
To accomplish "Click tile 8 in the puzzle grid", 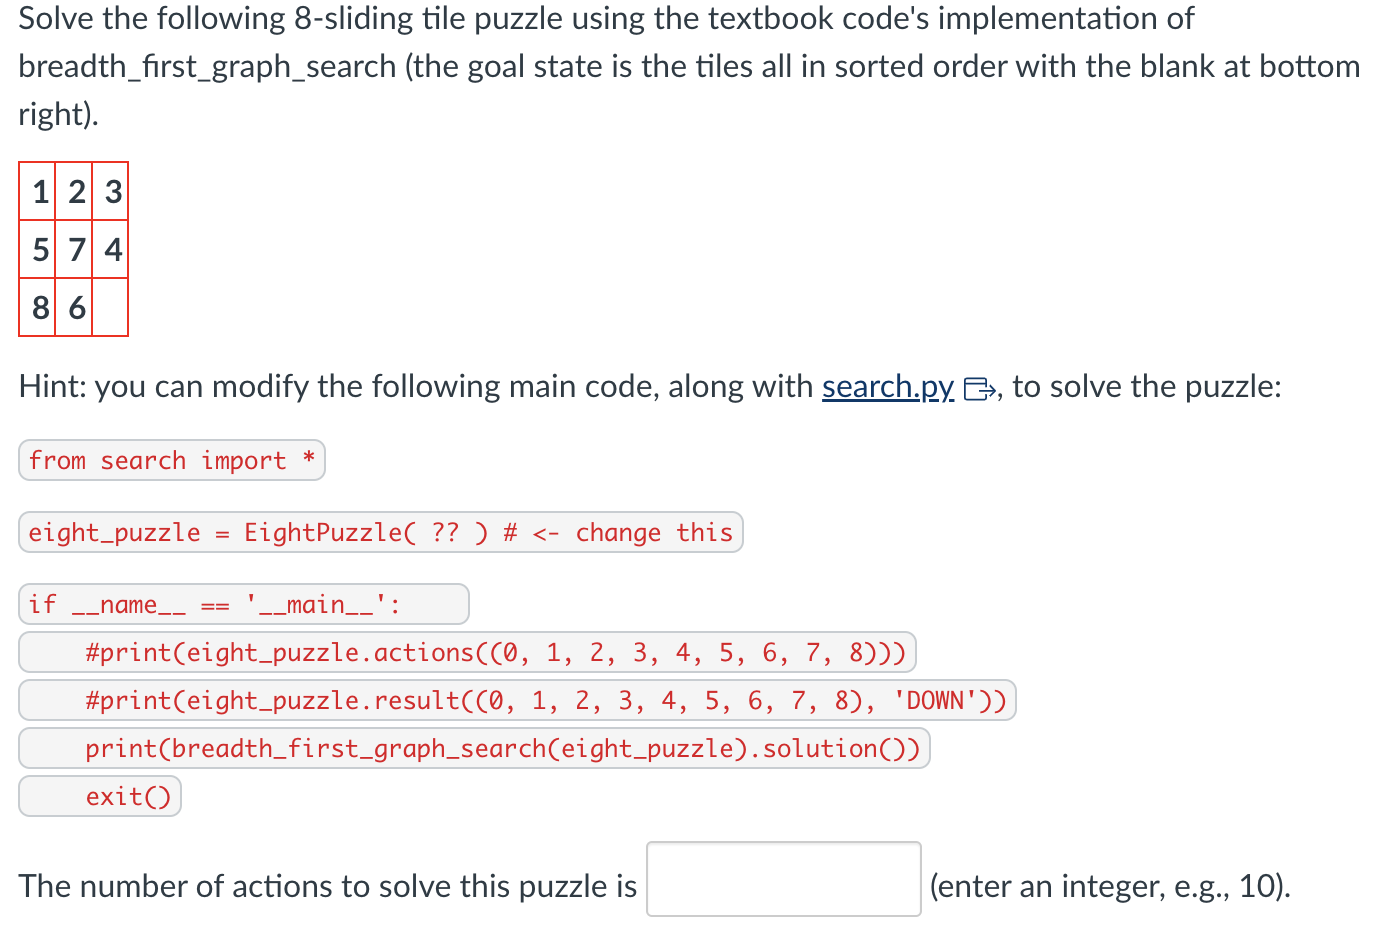I will pos(38,308).
